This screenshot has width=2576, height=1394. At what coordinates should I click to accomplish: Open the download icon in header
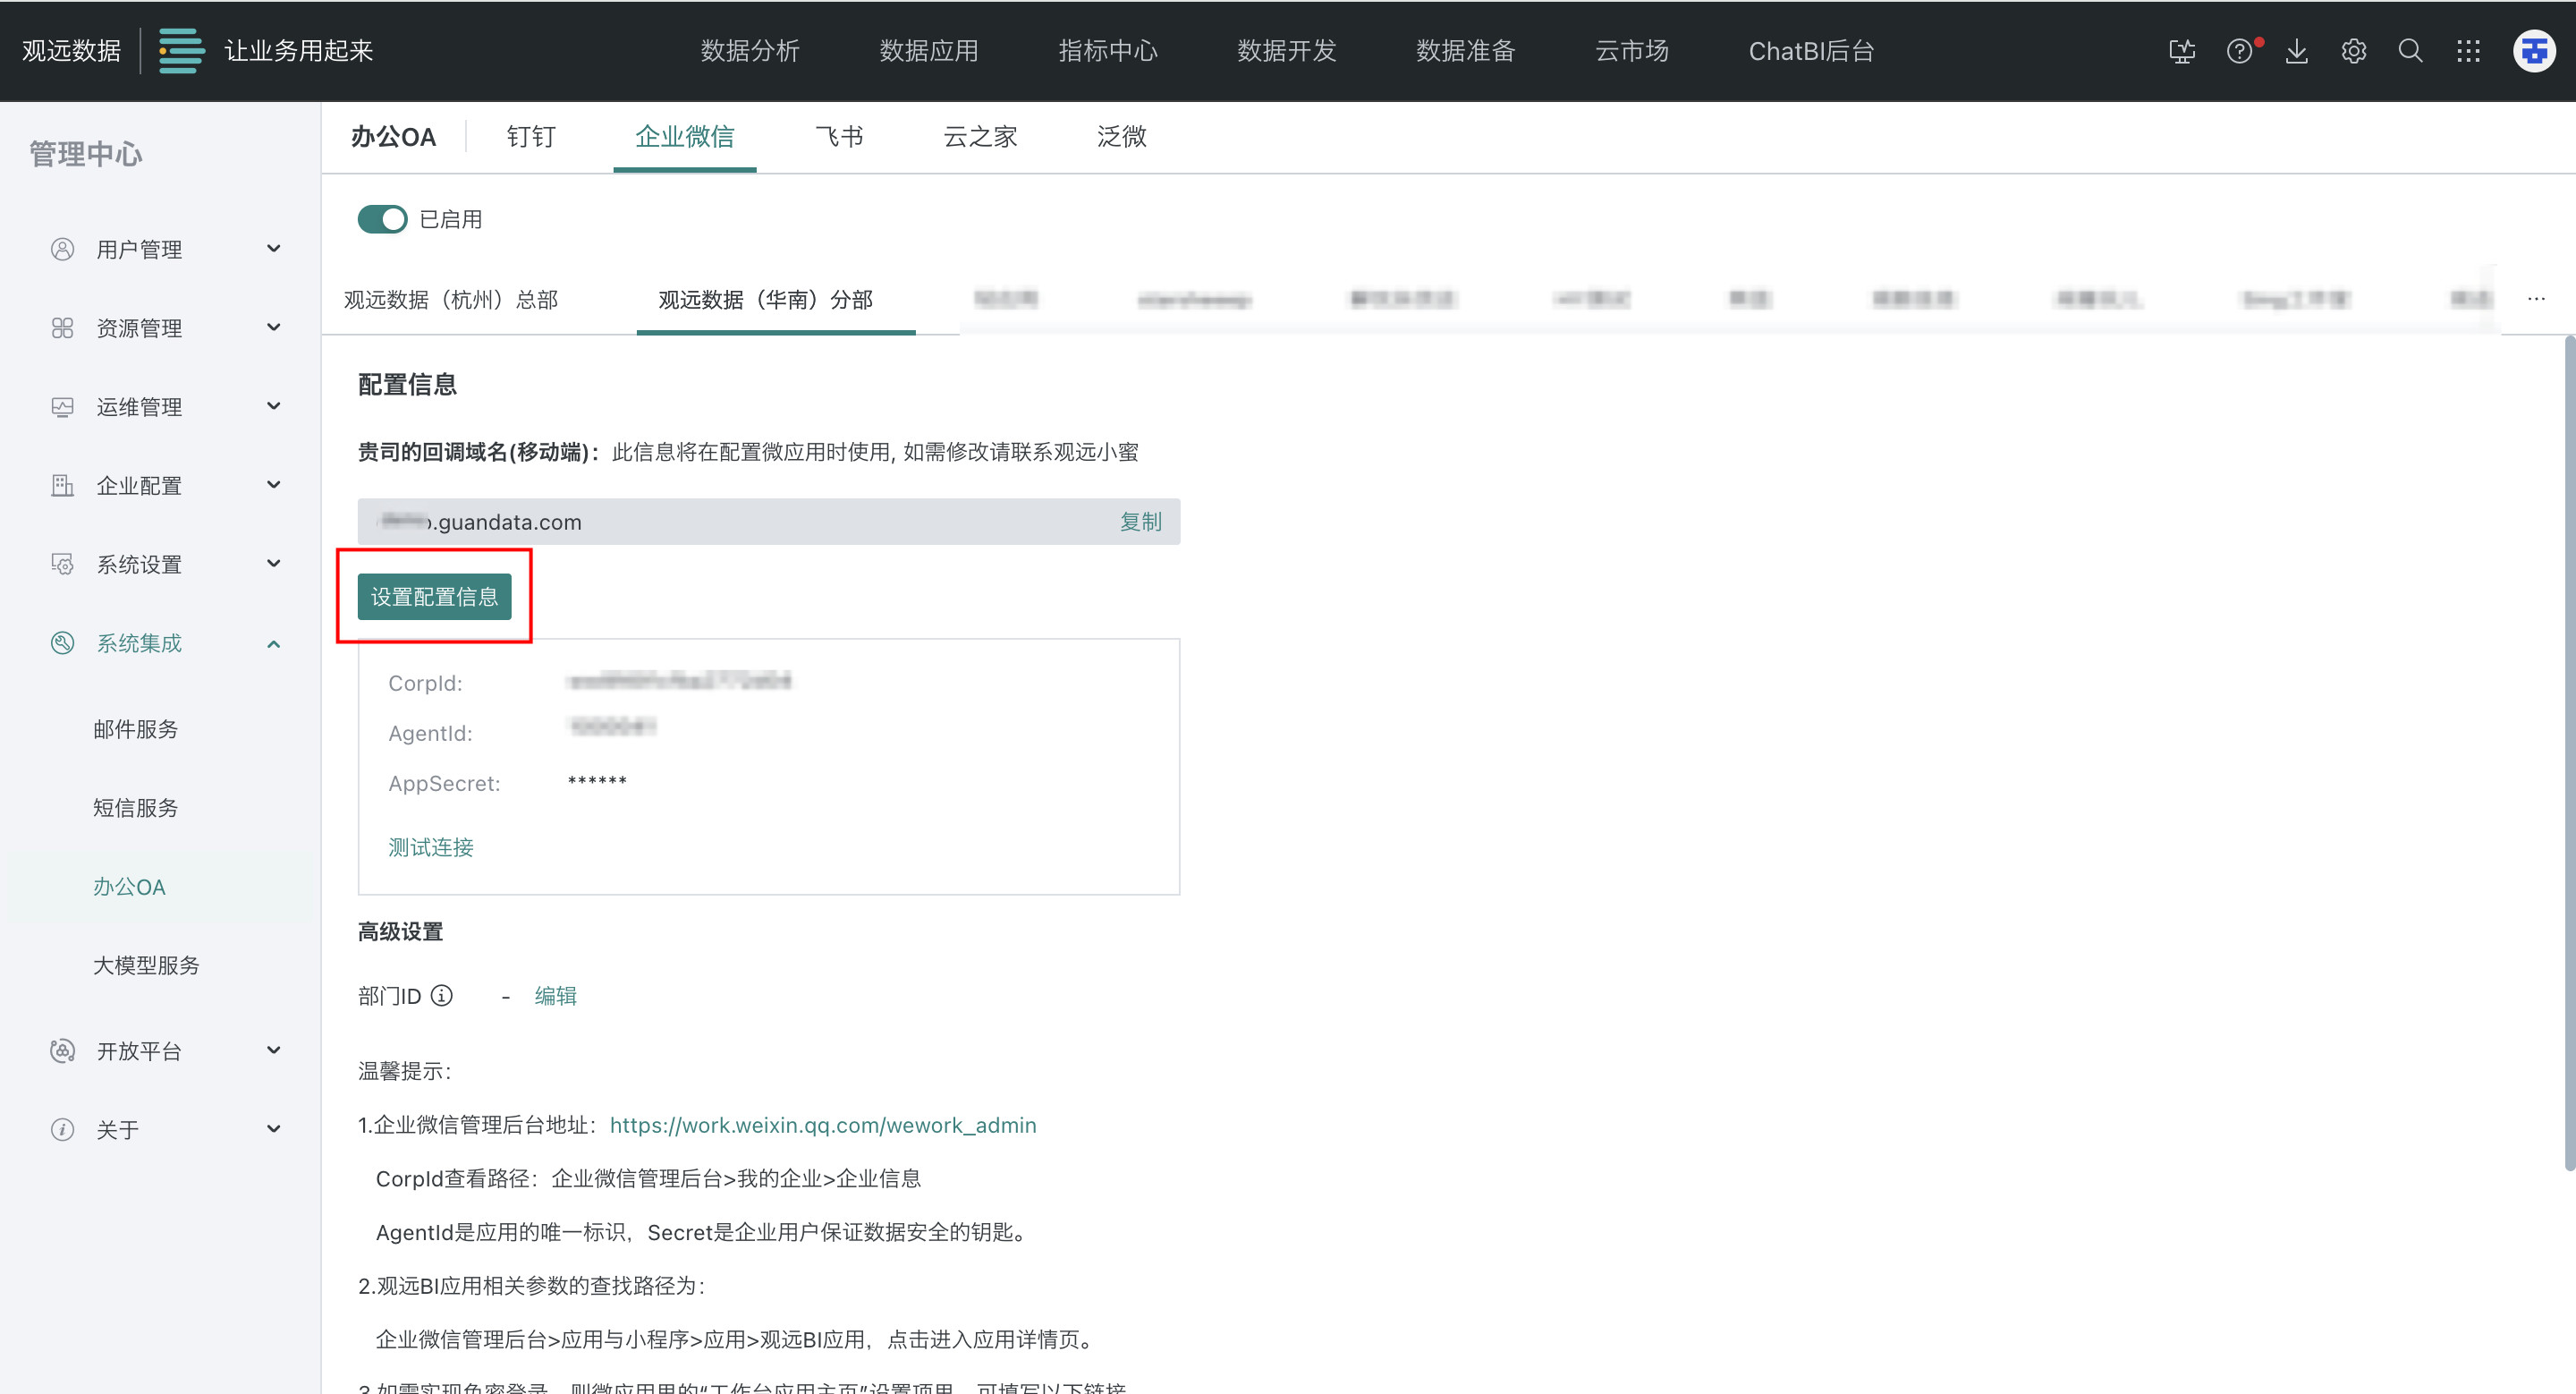(x=2297, y=51)
